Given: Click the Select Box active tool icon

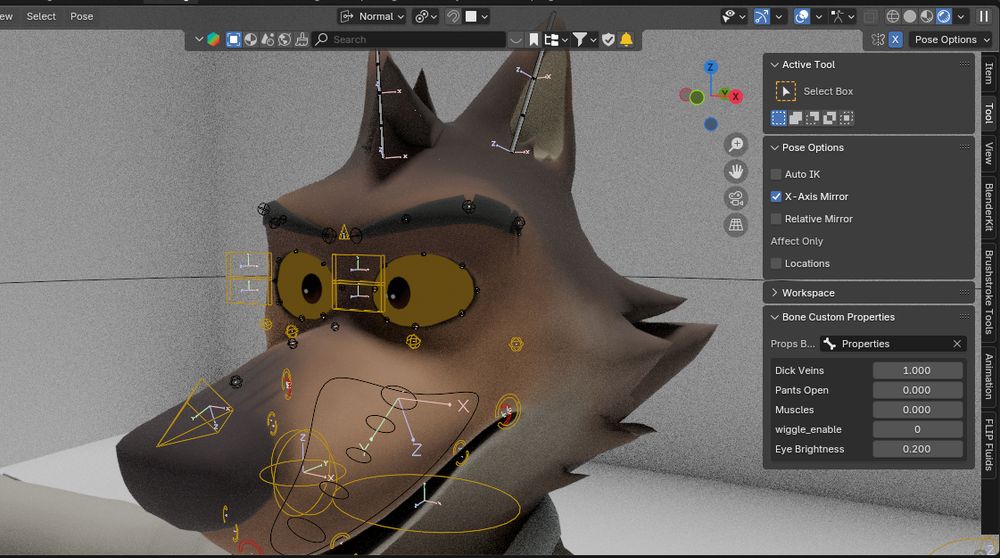Looking at the screenshot, I should (786, 91).
